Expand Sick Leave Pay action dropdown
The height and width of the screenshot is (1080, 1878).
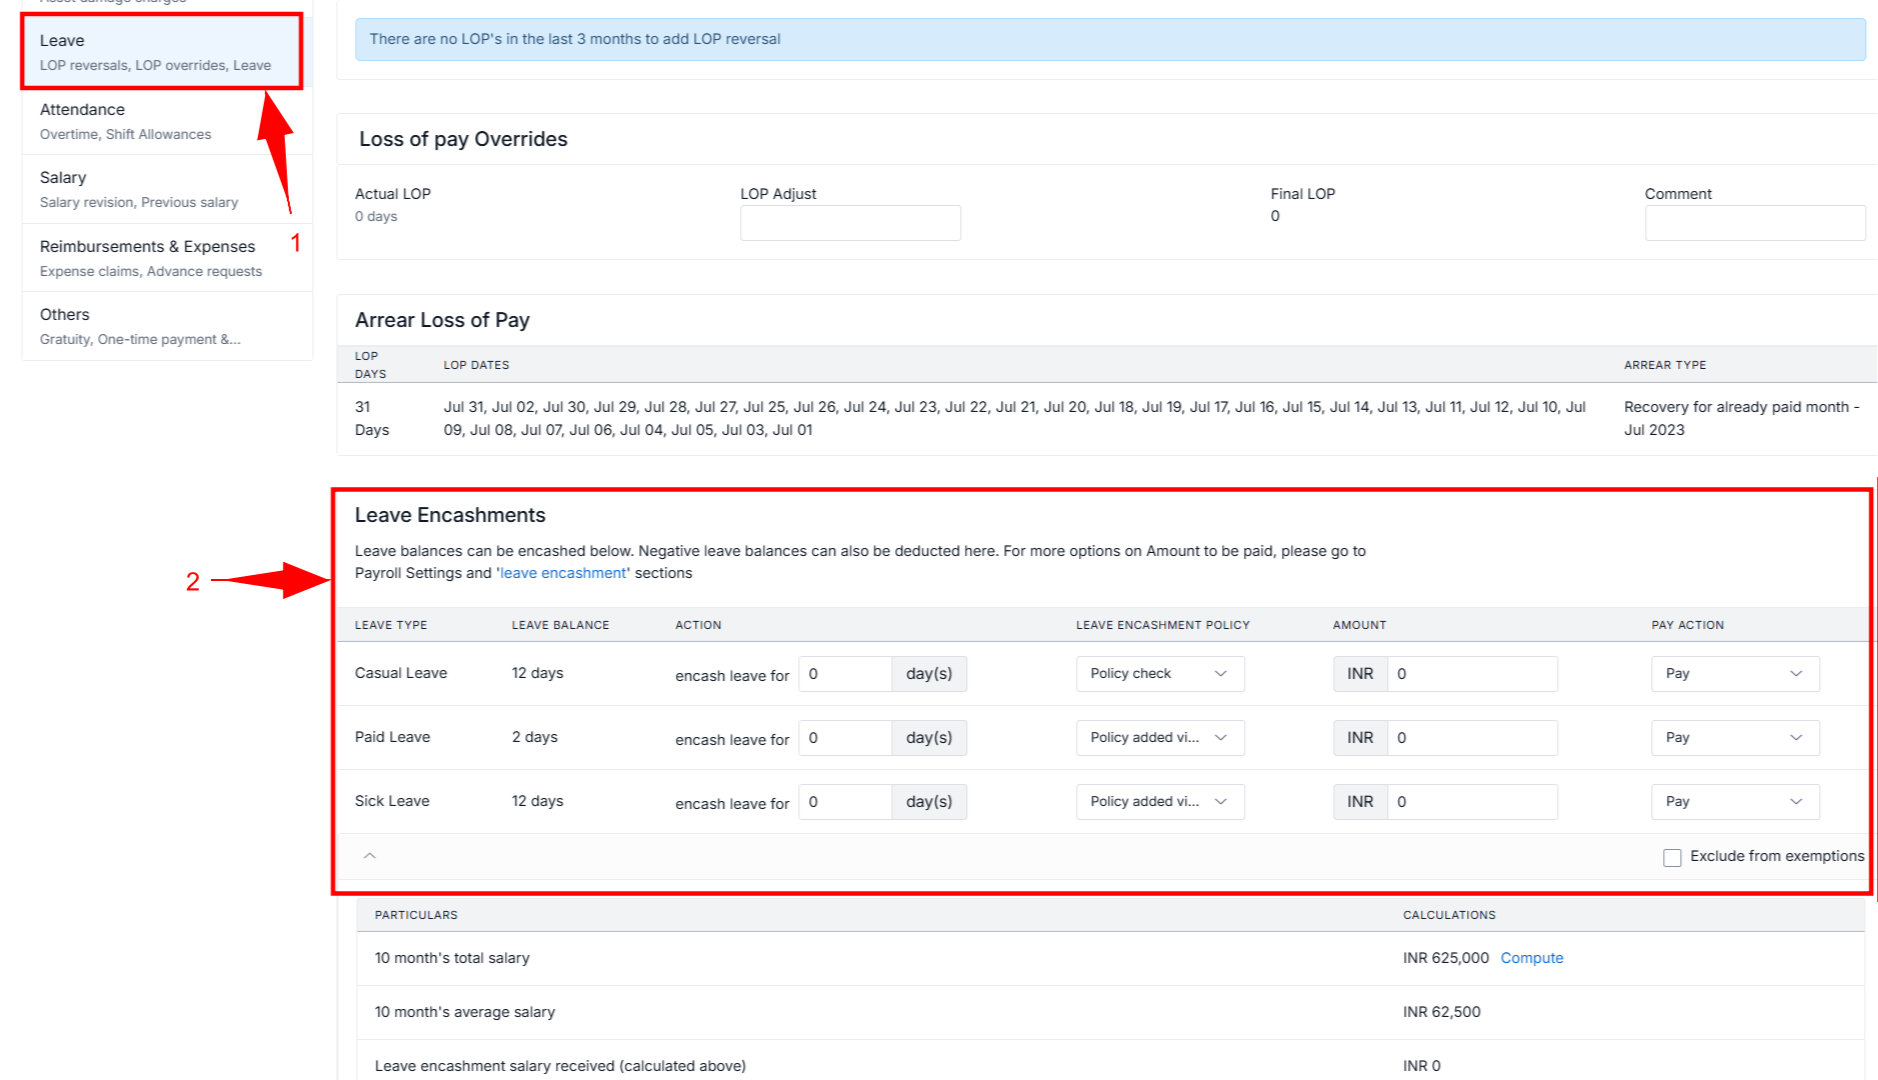[1734, 802]
